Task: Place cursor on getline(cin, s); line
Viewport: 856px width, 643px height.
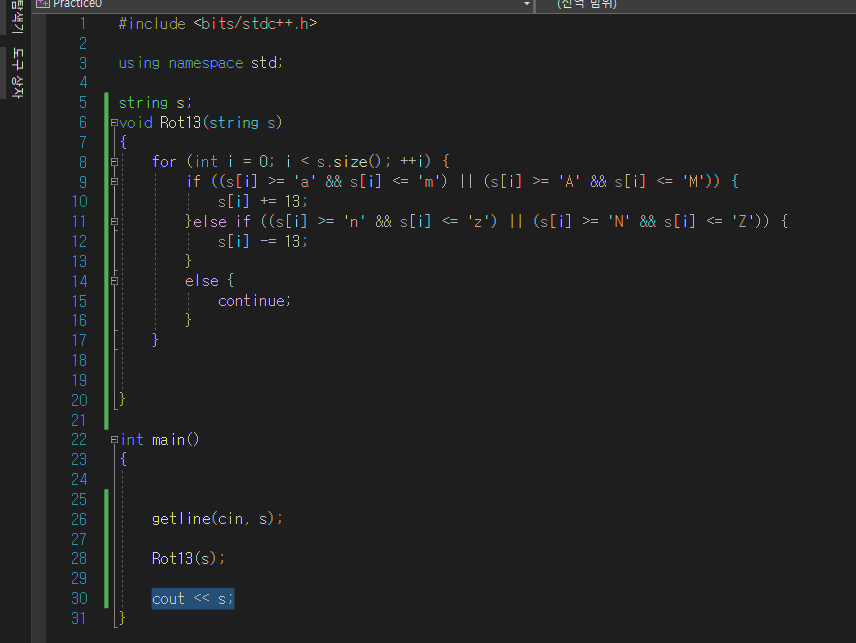Action: click(x=217, y=519)
